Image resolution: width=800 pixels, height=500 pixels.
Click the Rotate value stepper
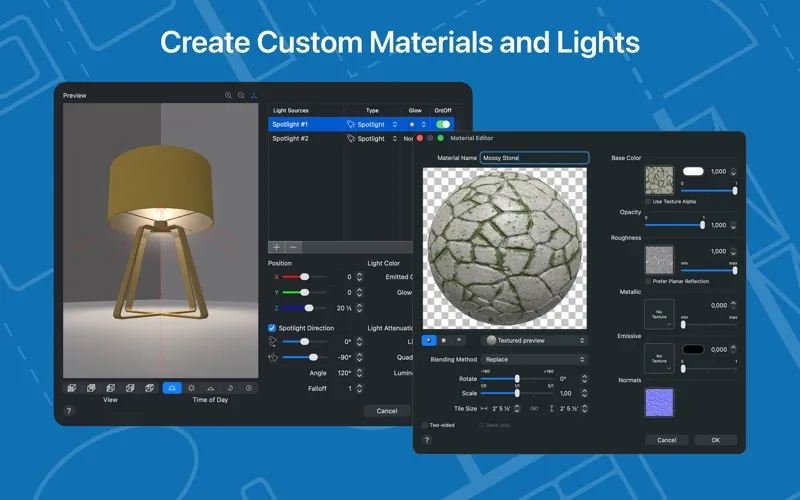(x=584, y=379)
